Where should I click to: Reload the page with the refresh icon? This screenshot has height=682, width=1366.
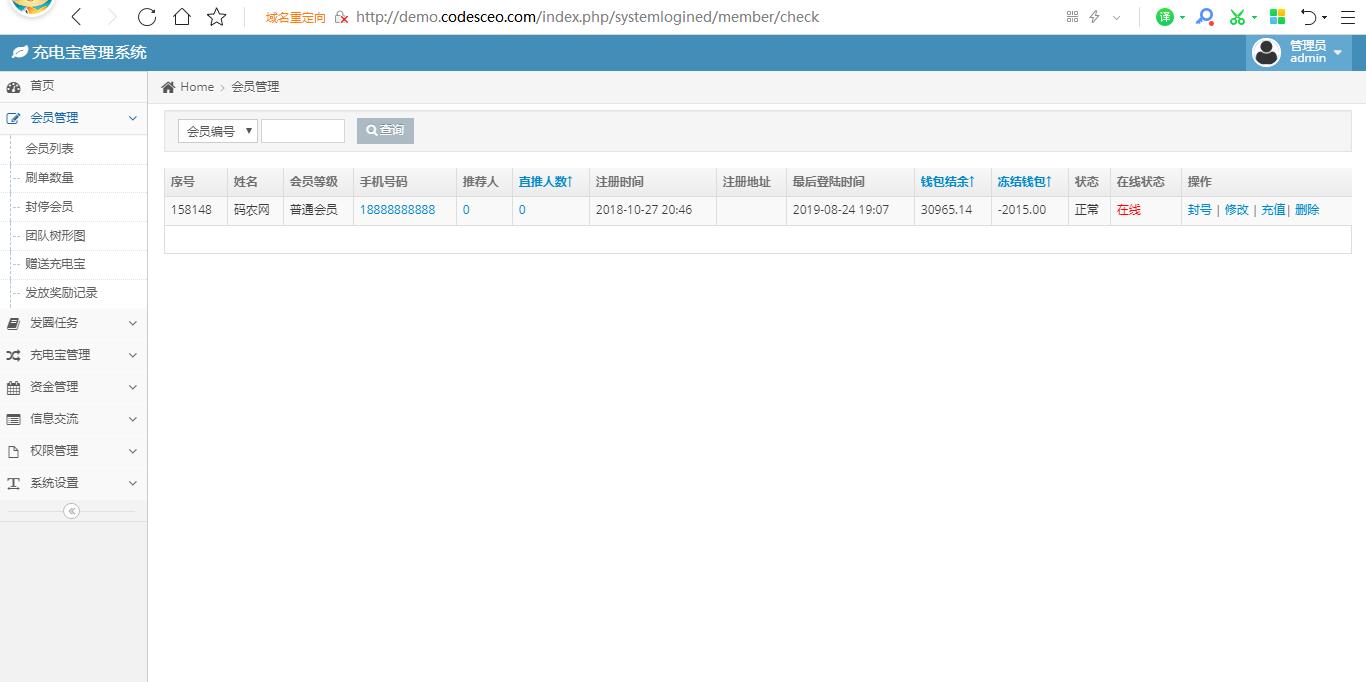click(x=147, y=17)
